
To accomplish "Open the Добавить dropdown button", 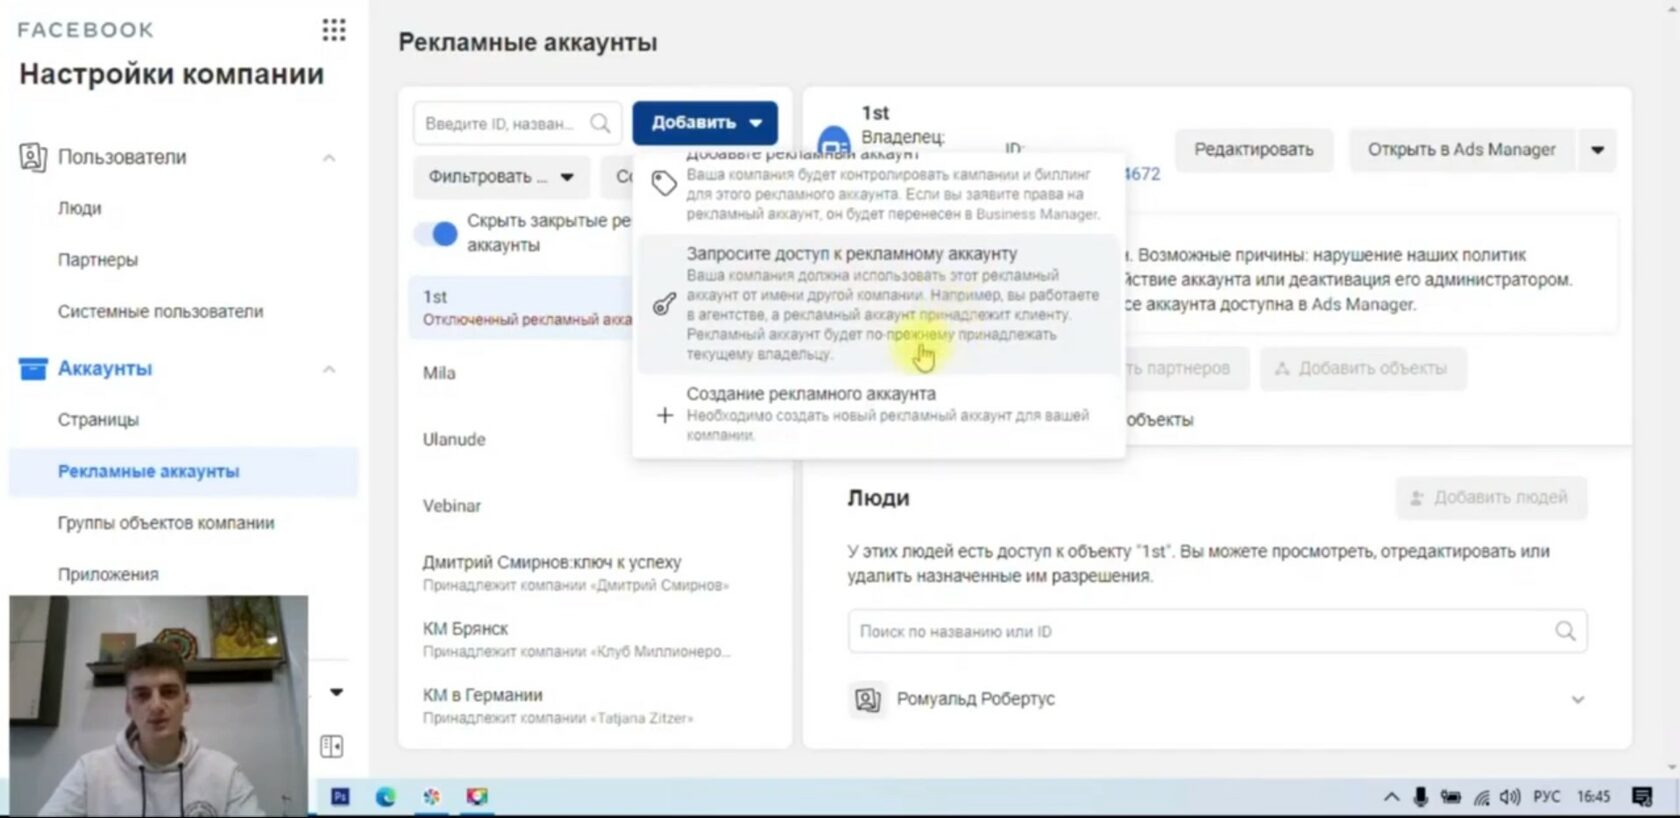I will point(704,123).
